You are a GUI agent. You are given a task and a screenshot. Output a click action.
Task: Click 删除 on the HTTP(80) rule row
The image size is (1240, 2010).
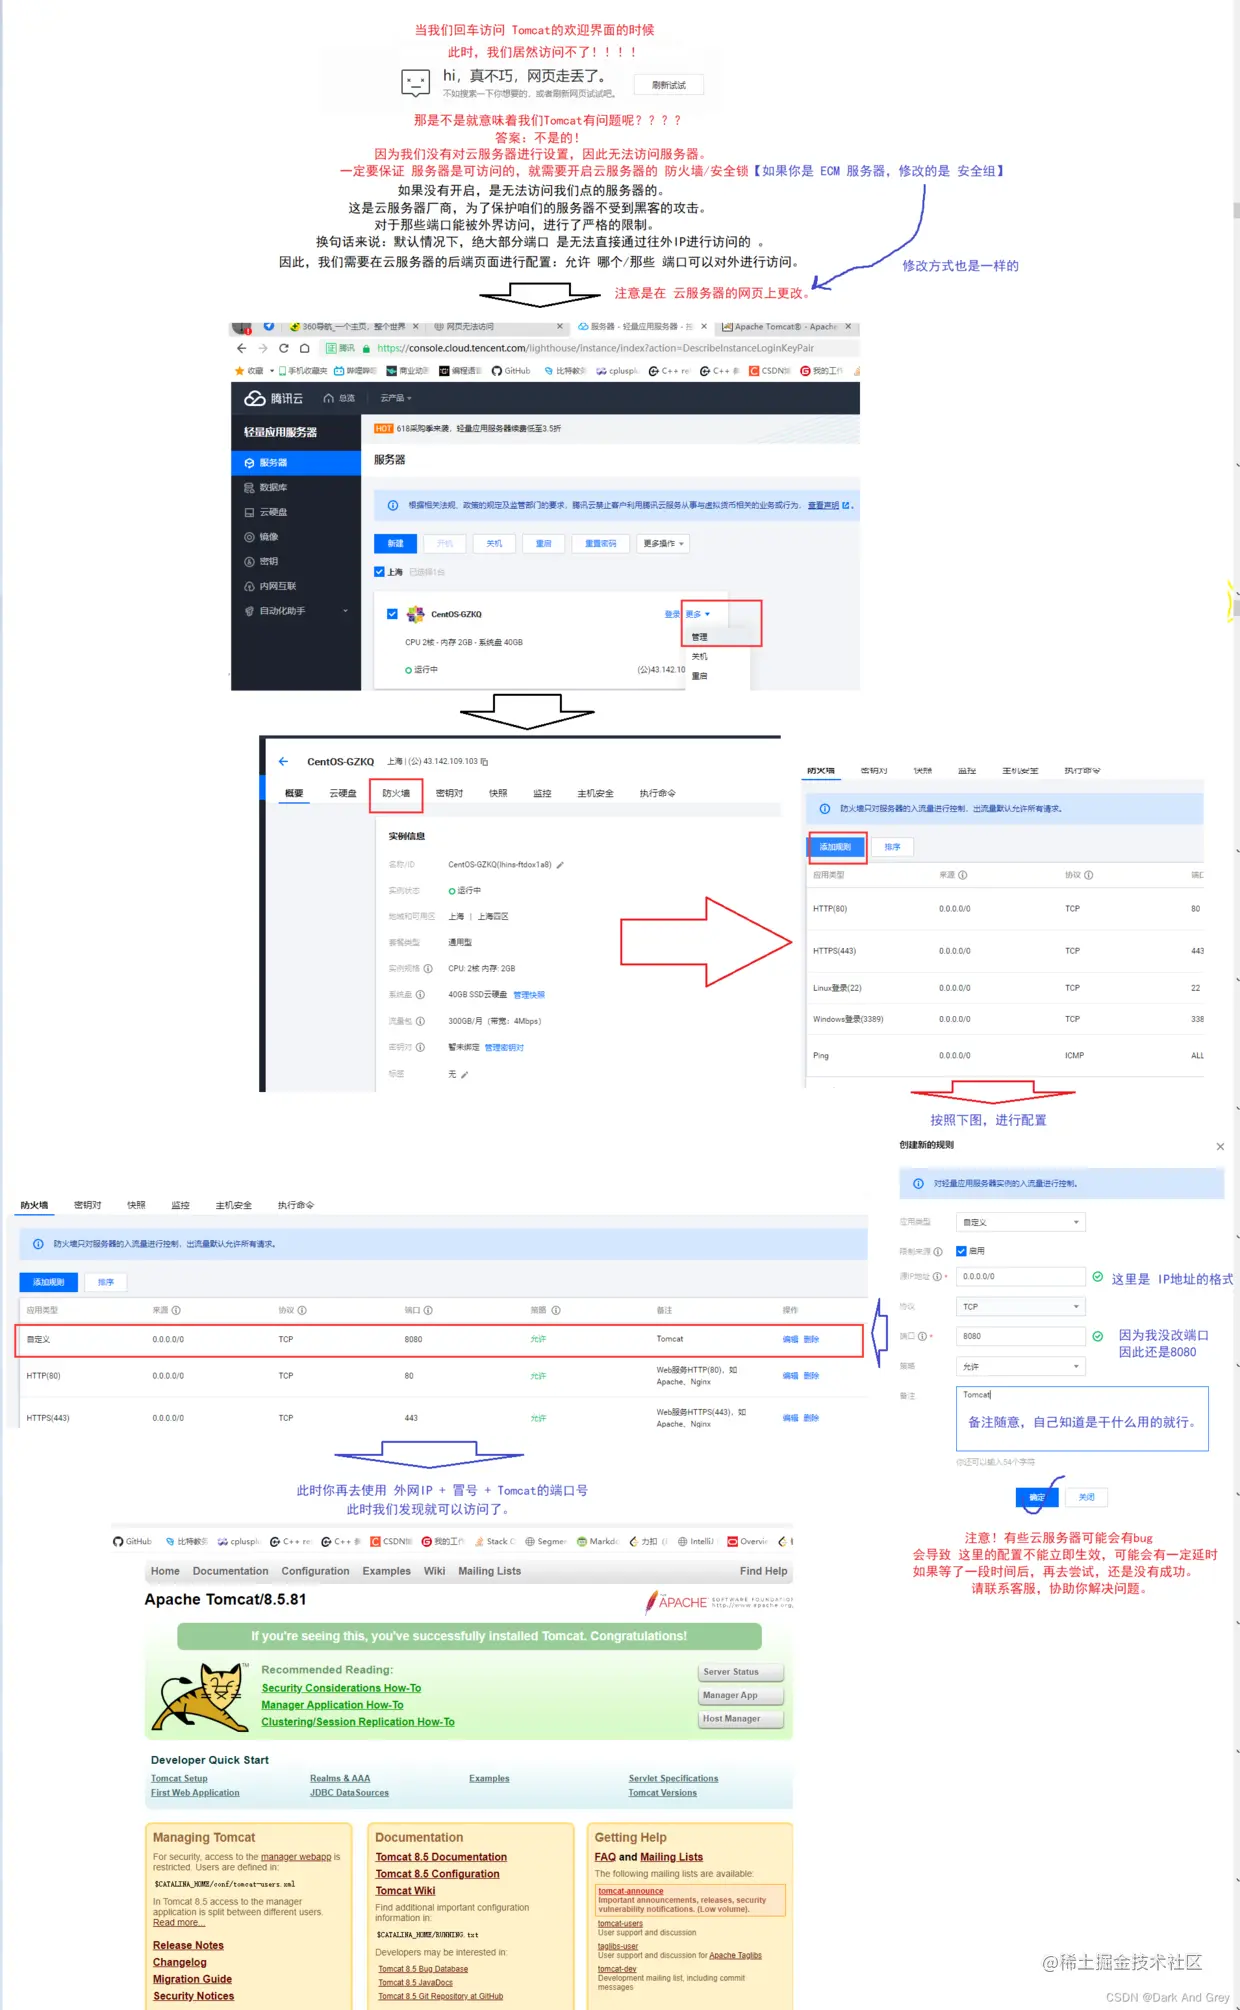pos(811,1376)
